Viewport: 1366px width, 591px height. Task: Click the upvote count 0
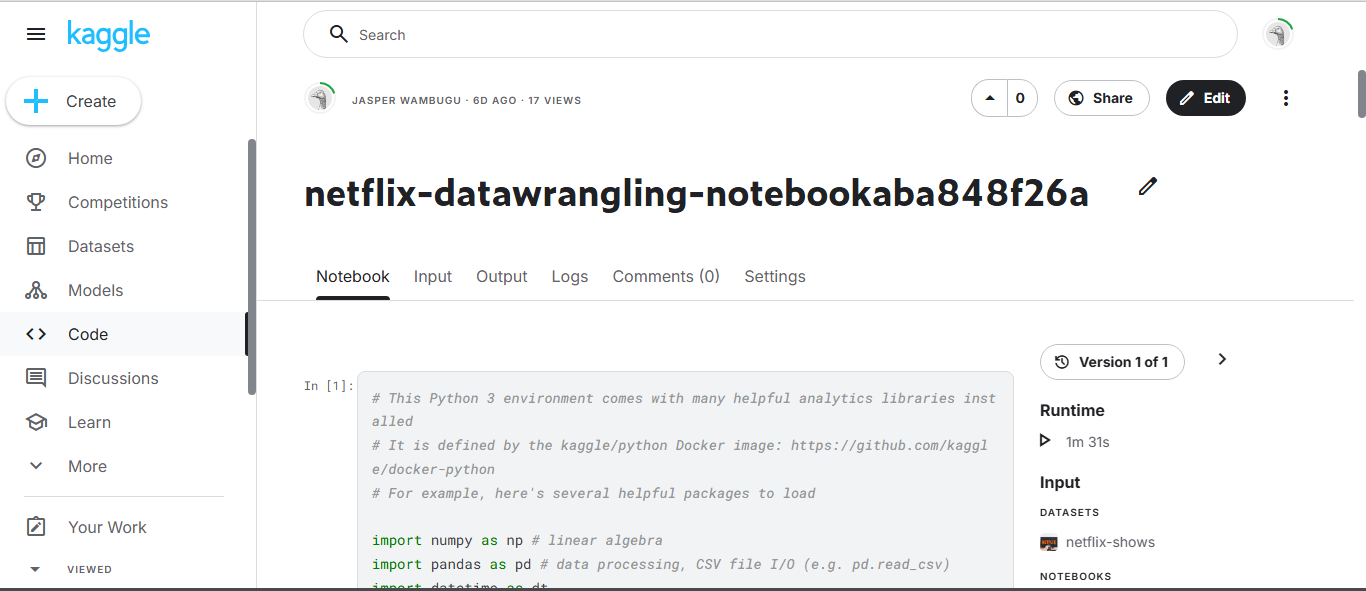[1020, 98]
